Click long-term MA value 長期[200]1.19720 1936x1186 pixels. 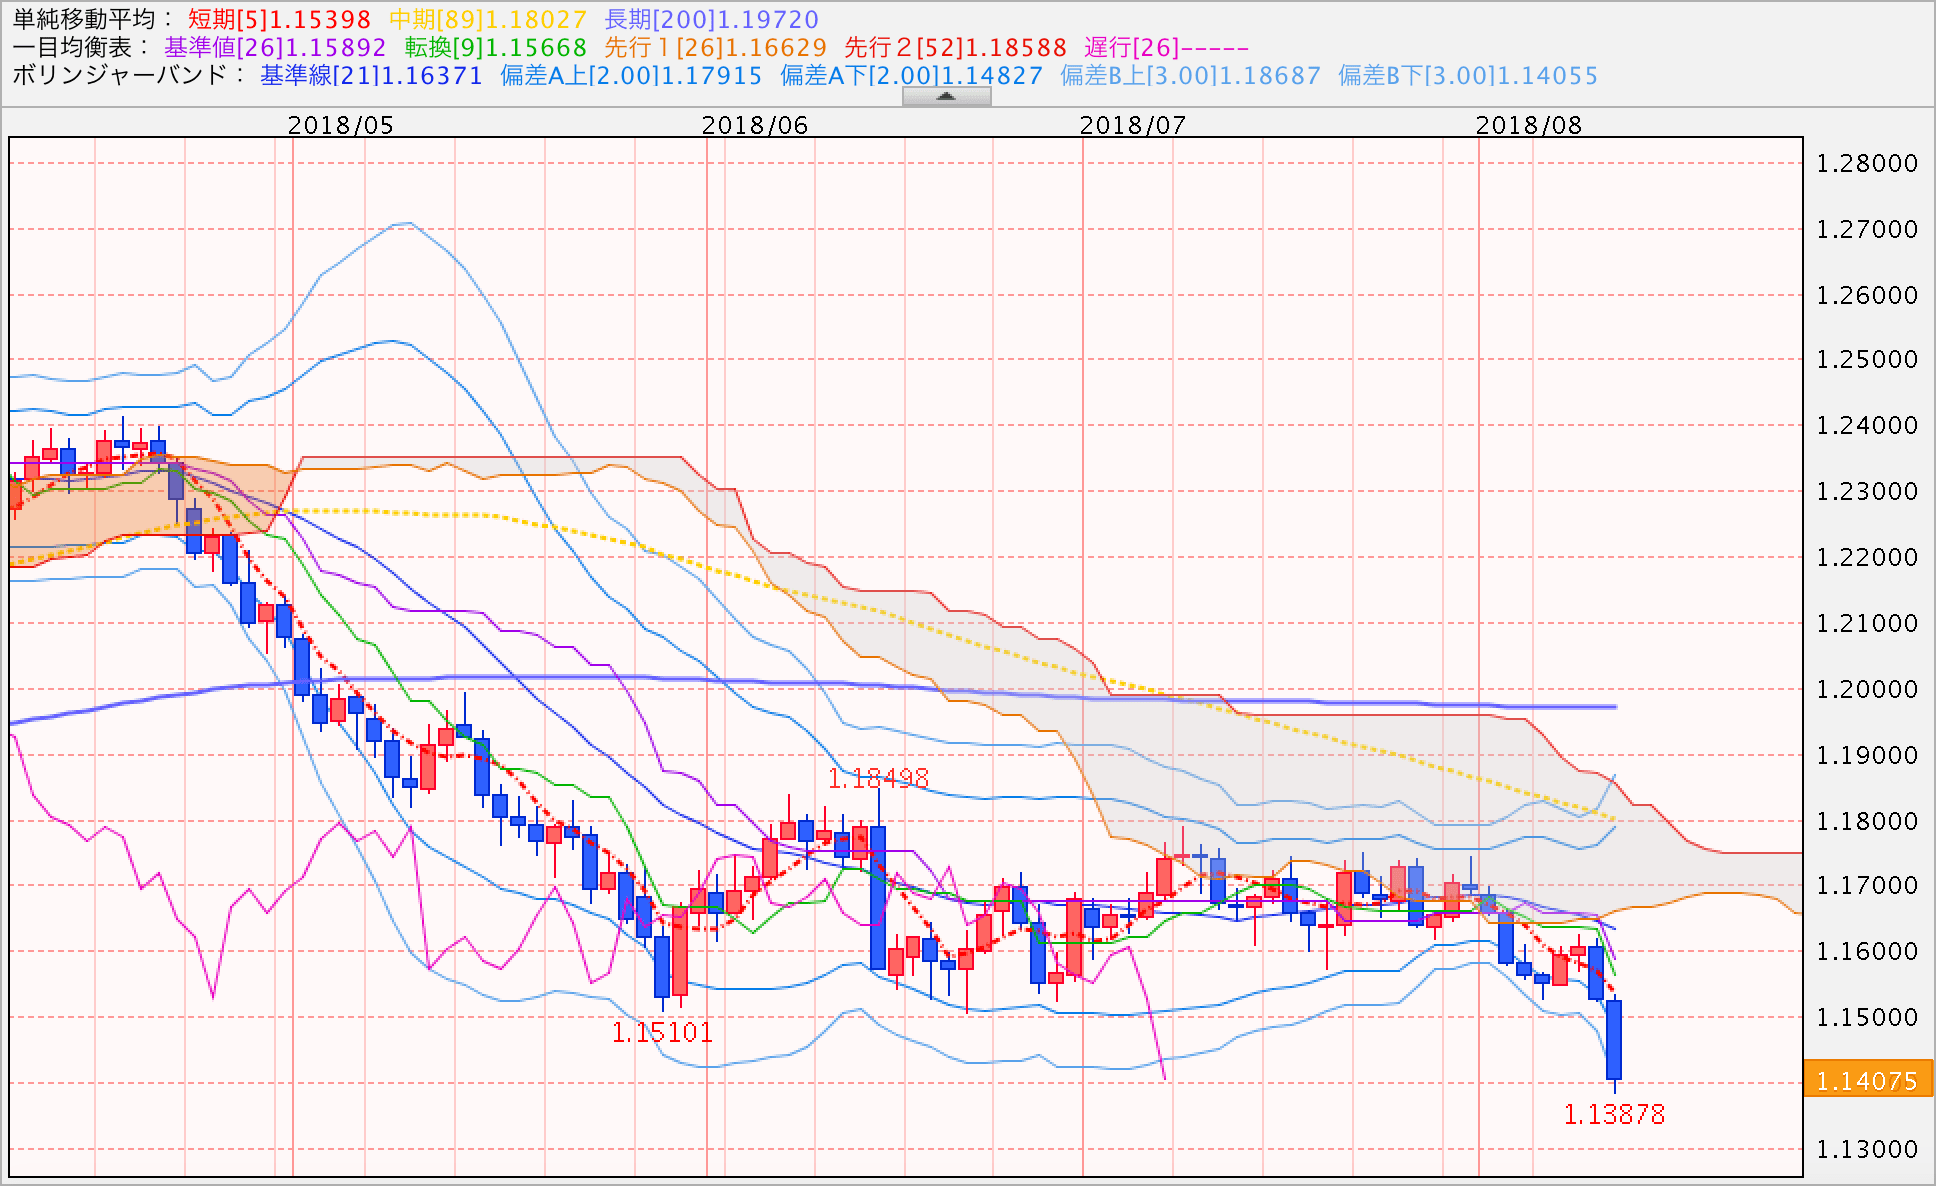coord(712,20)
